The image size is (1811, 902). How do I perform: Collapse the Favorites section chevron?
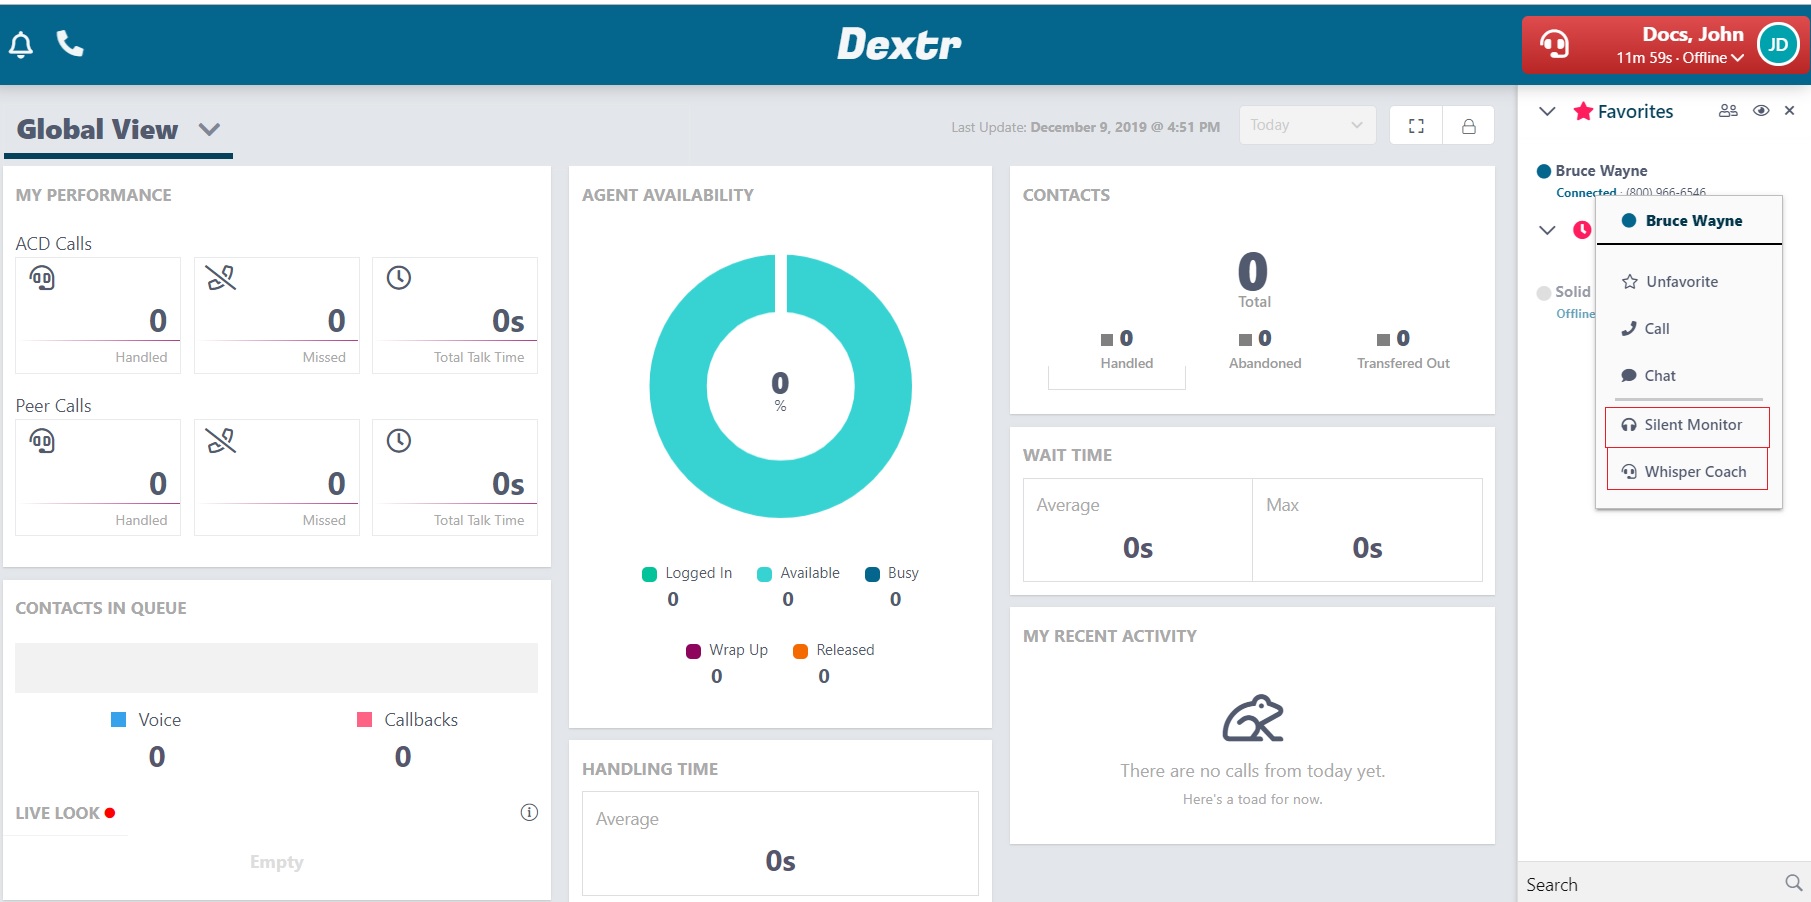tap(1547, 111)
